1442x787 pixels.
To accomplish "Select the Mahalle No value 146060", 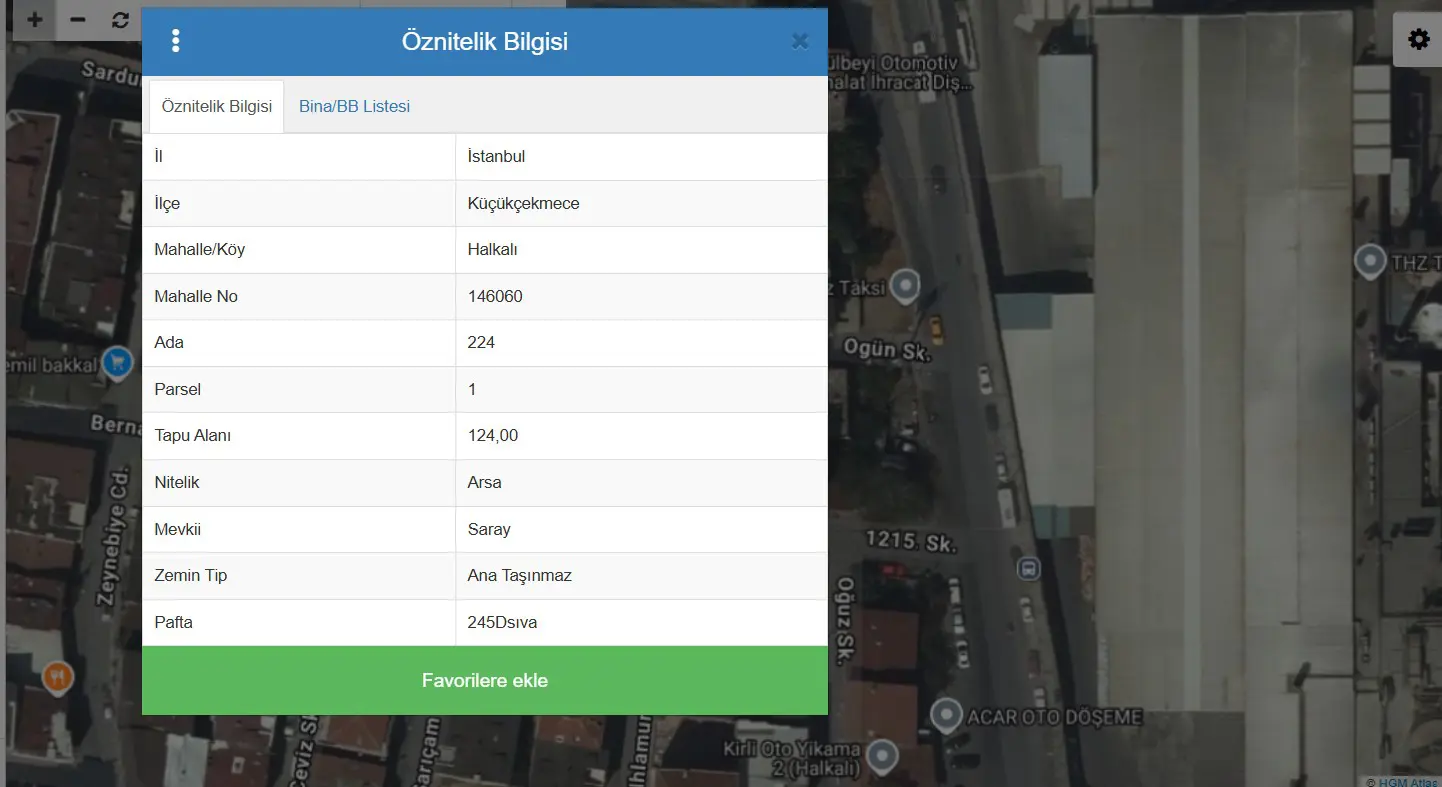I will [x=641, y=296].
